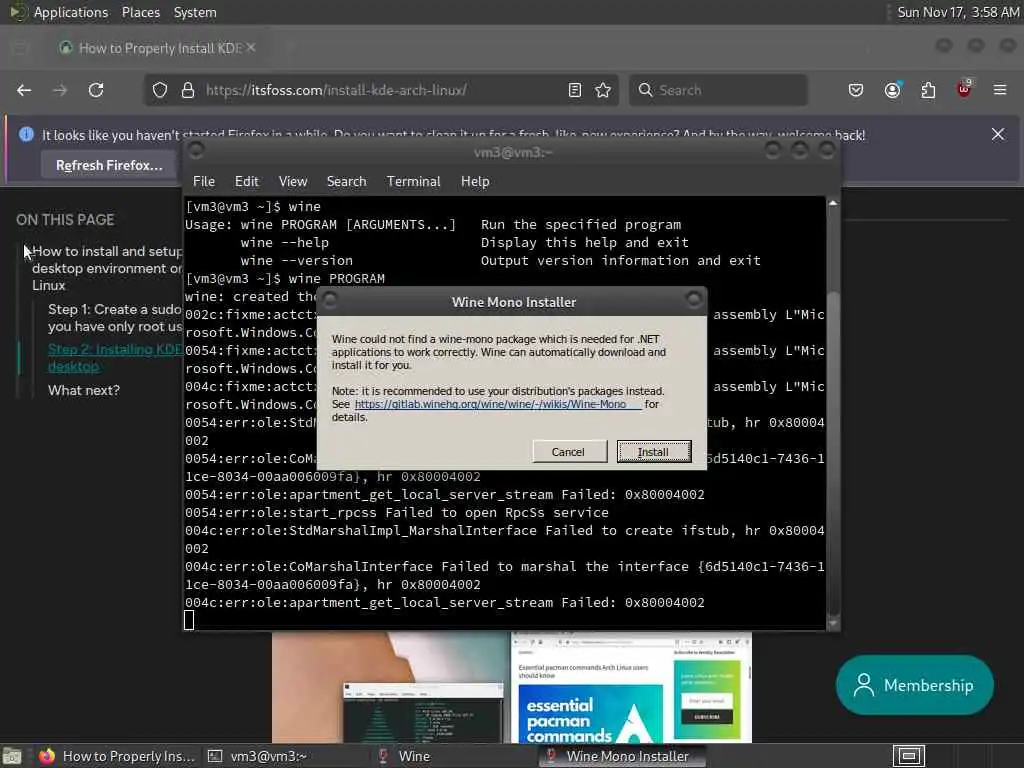Click the terminal window menu button
This screenshot has height=768, width=1024.
tap(195, 151)
